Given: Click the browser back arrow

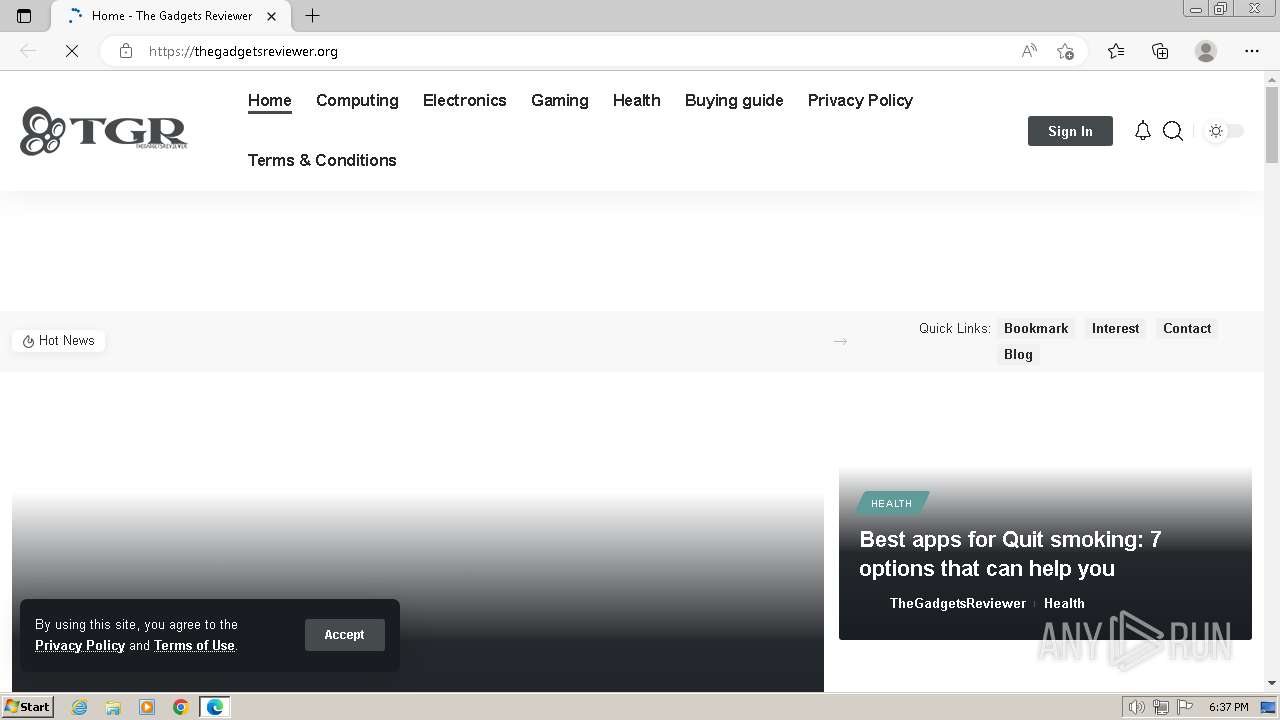Looking at the screenshot, I should (28, 51).
